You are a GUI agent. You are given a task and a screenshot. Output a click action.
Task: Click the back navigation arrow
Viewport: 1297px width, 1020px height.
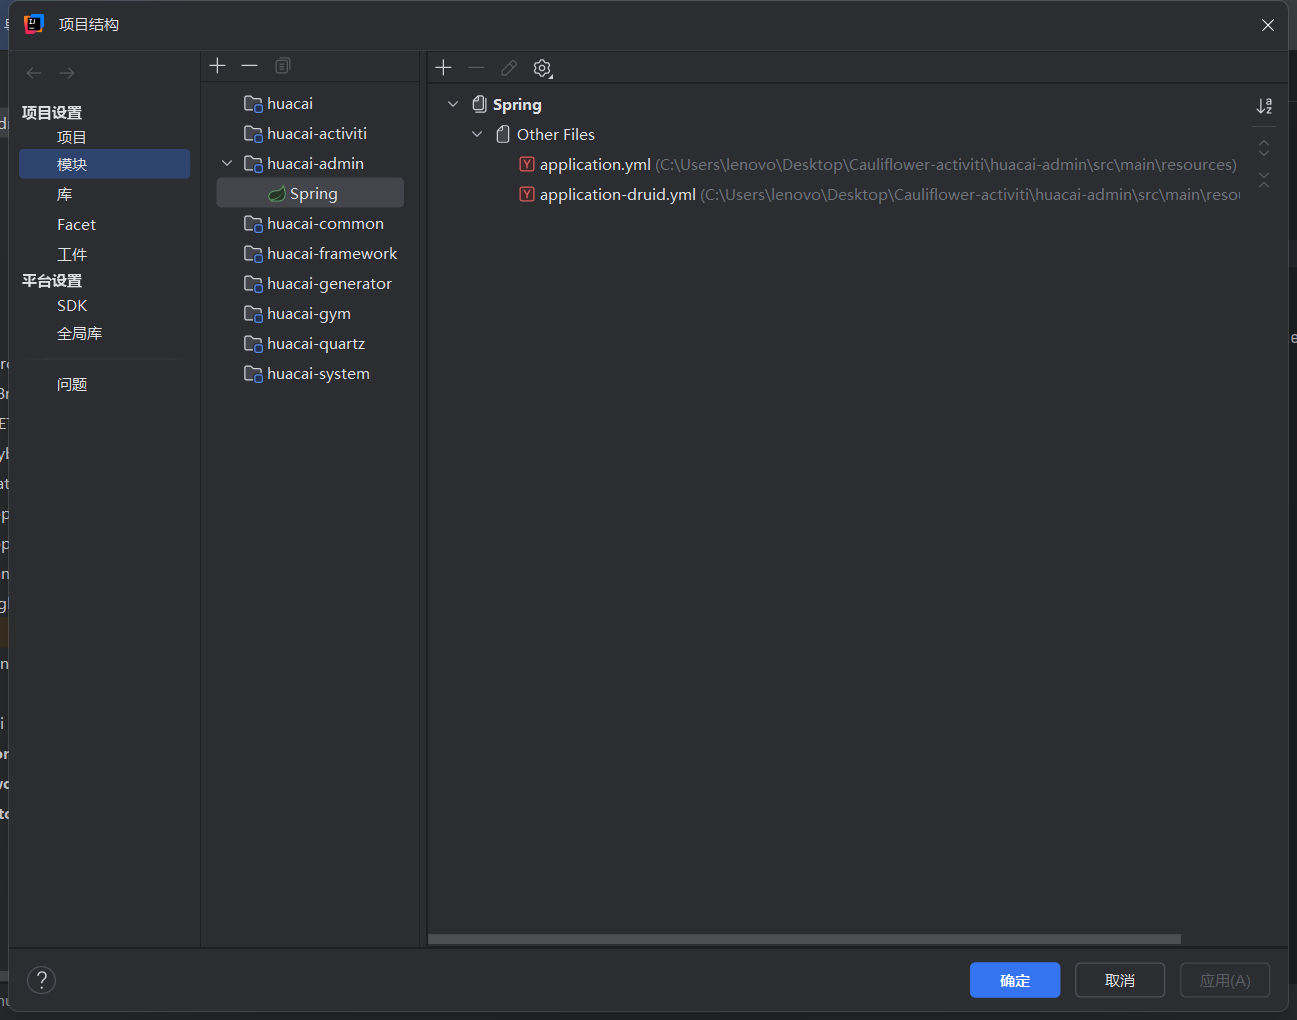point(34,73)
